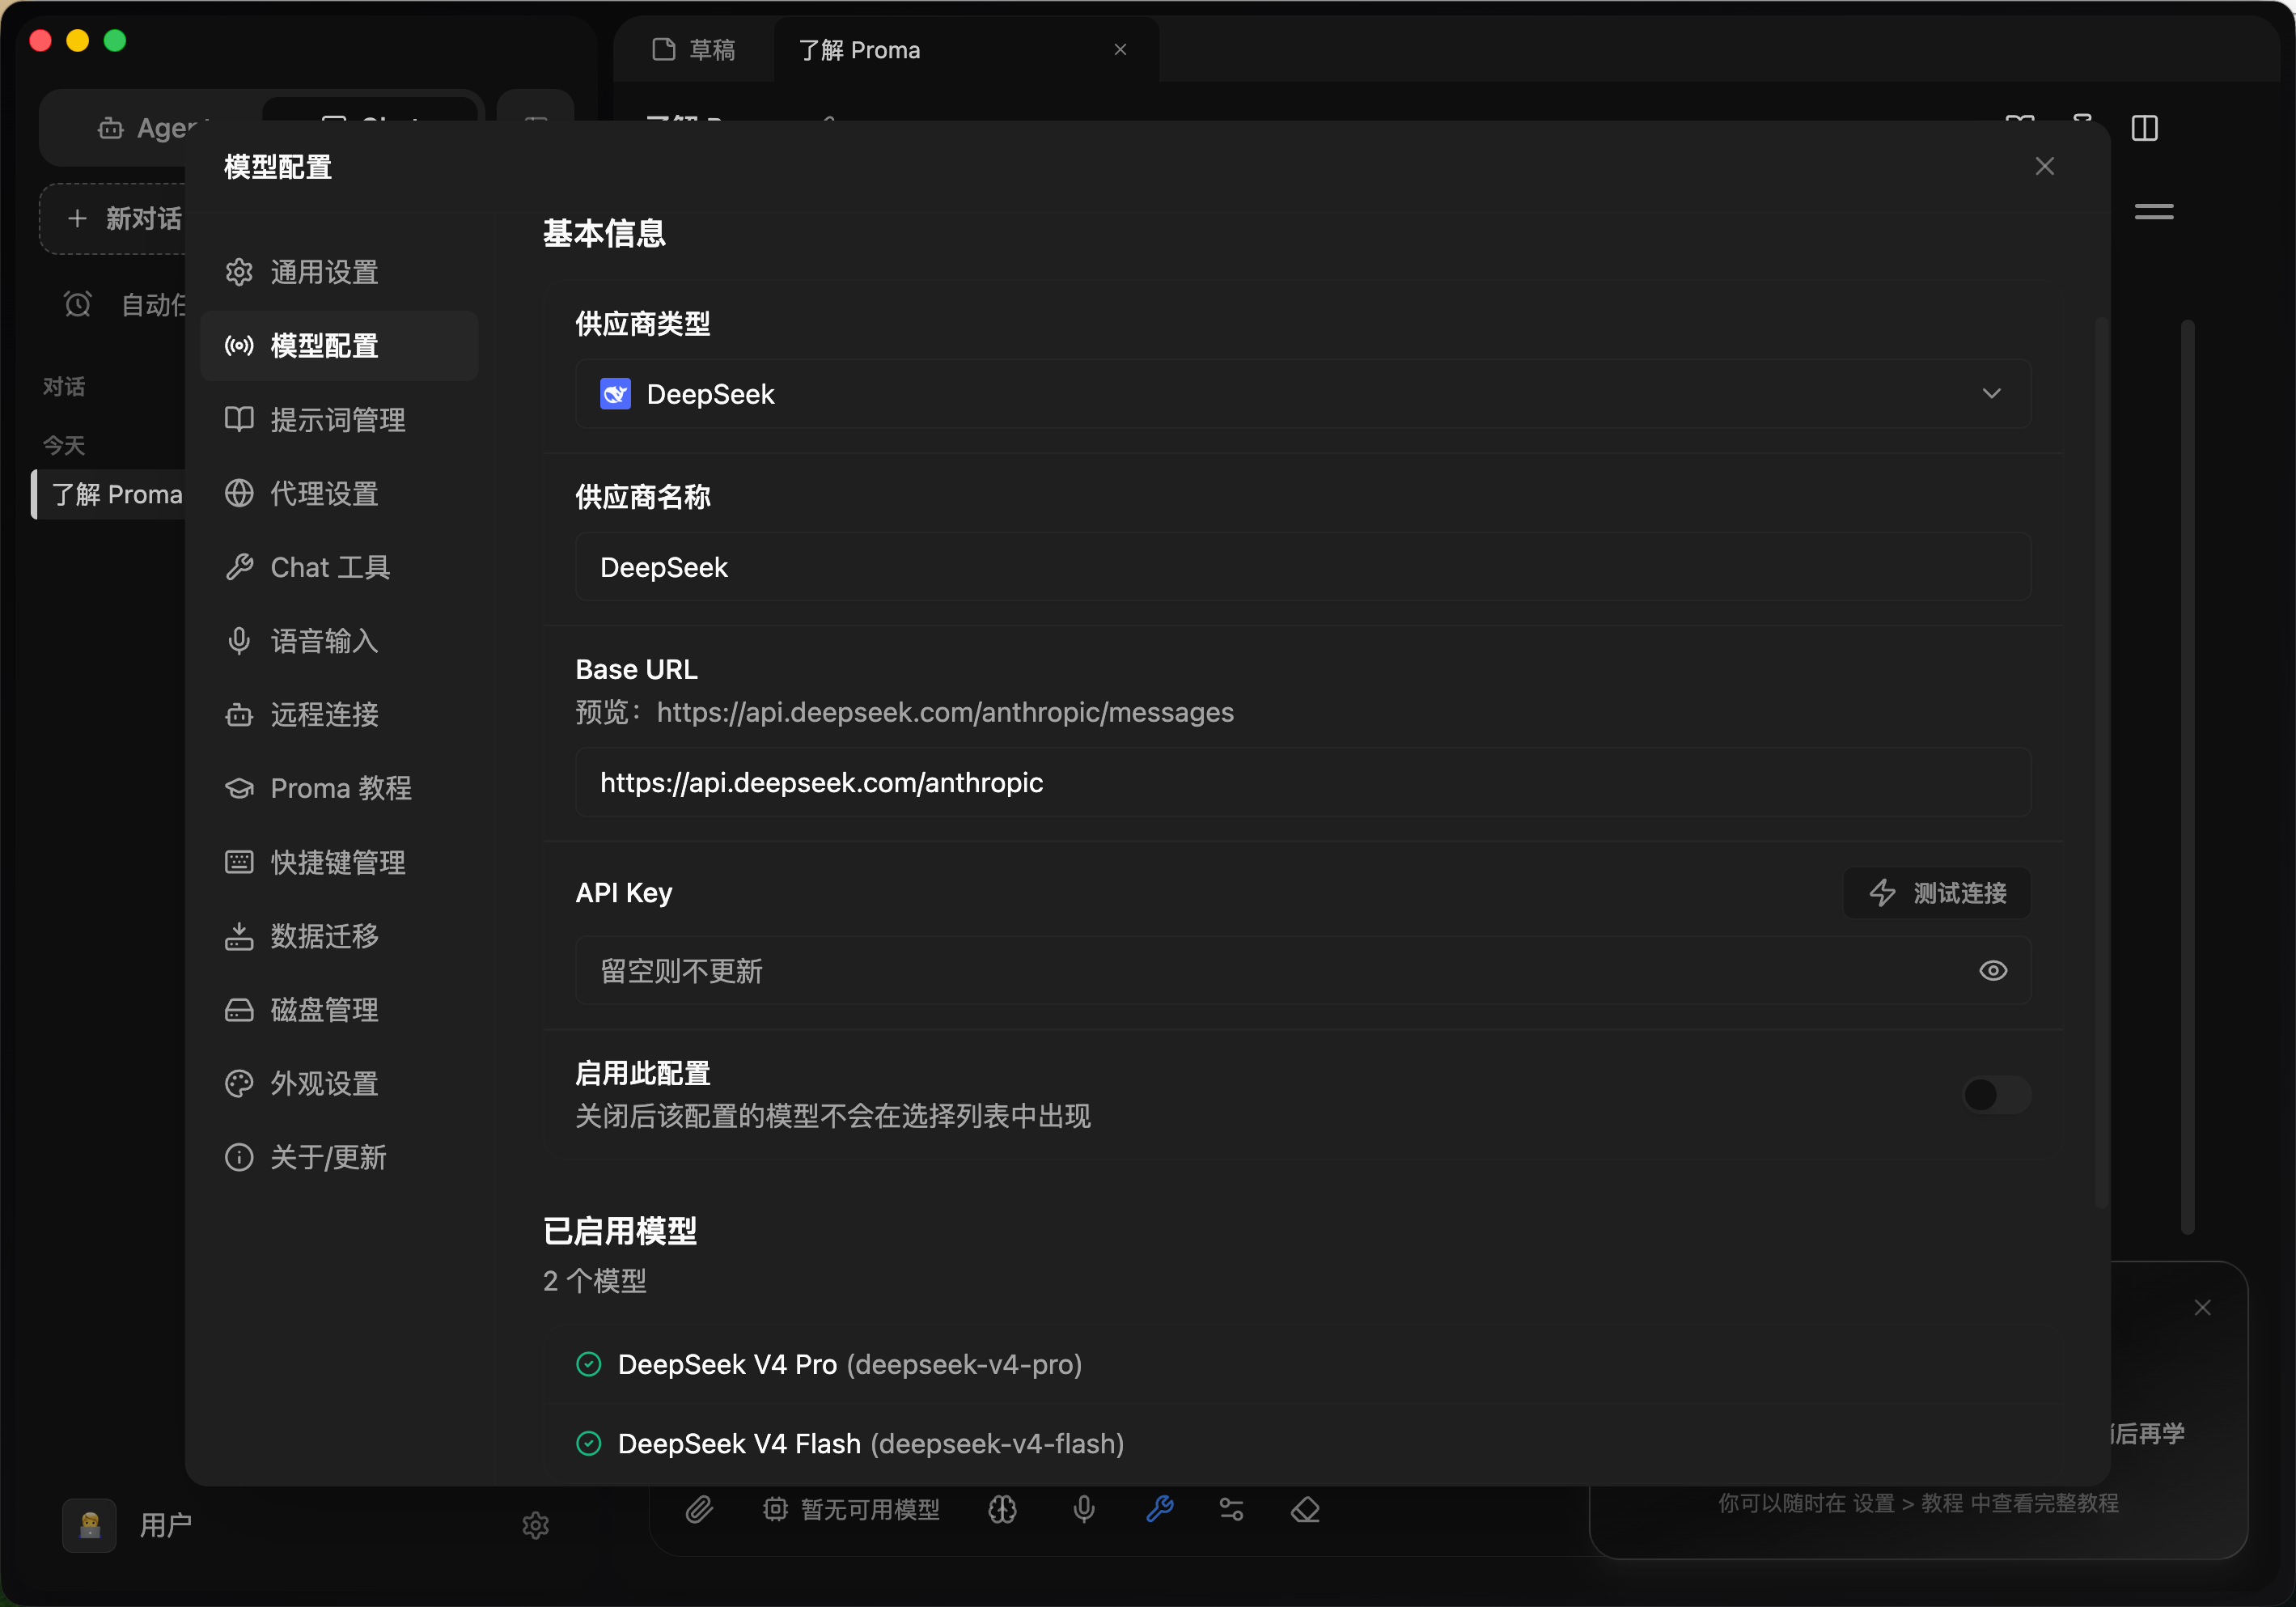Click the 自动任务 alarm clock icon
The height and width of the screenshot is (1607, 2296).
pyautogui.click(x=78, y=304)
